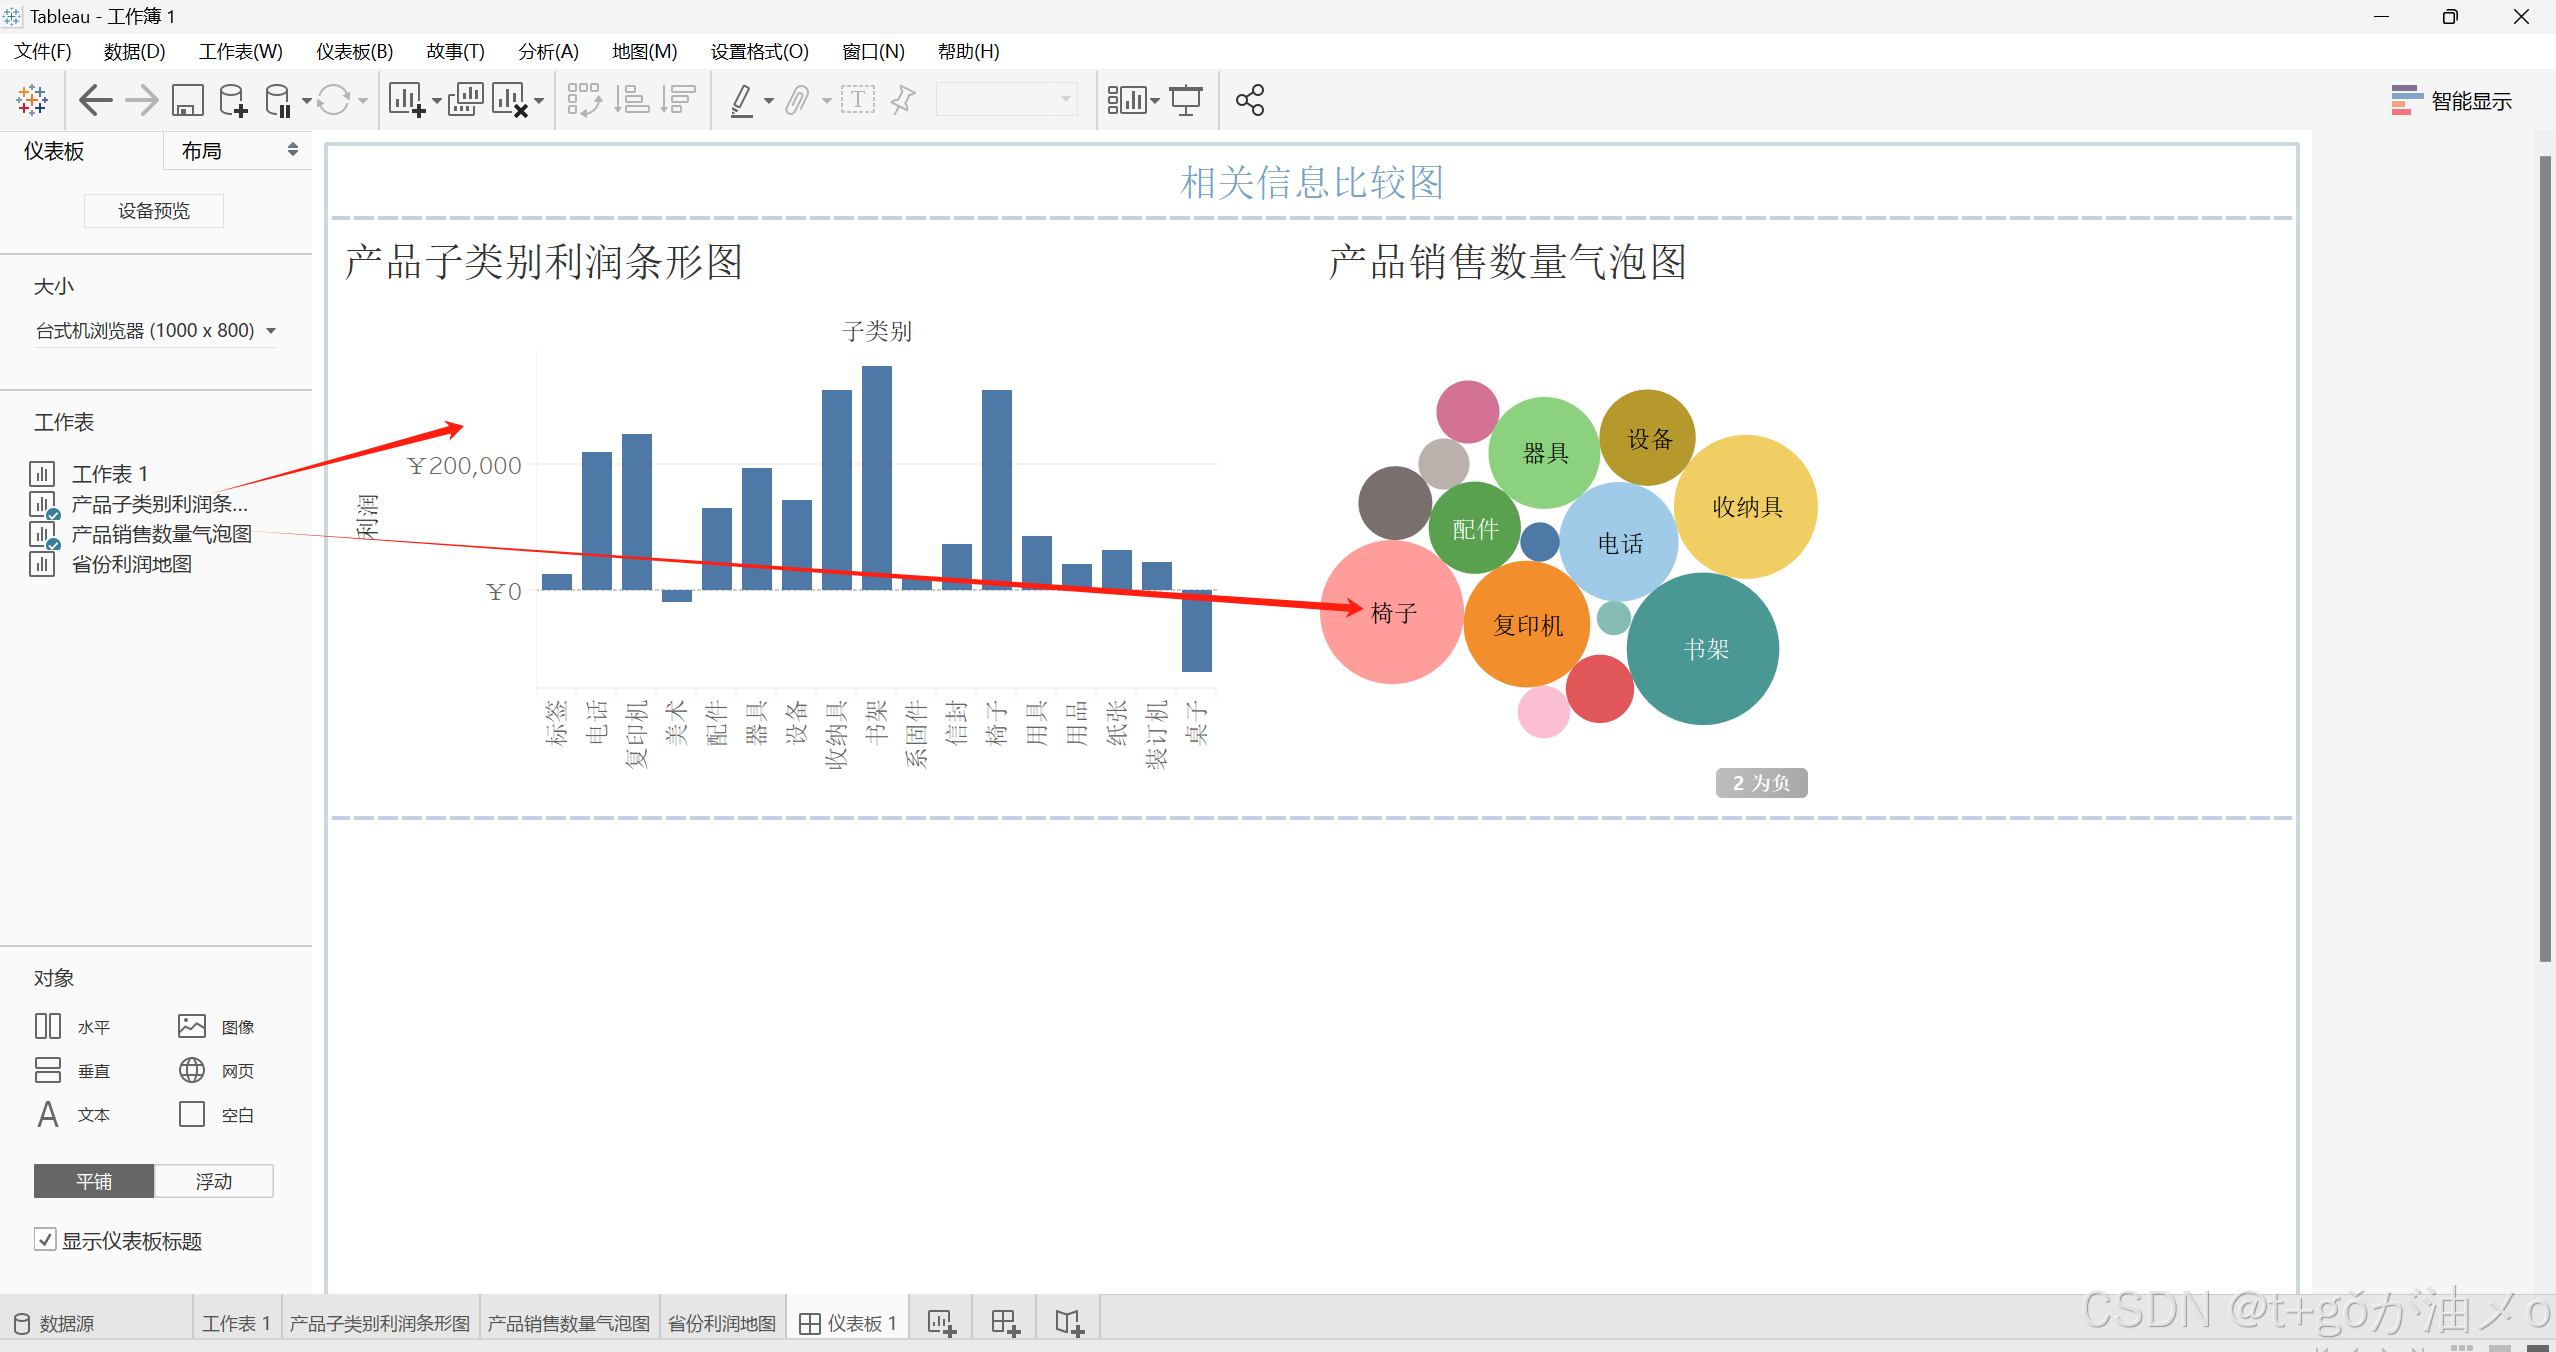Image resolution: width=2556 pixels, height=1352 pixels.
Task: Open the 分析(A) menu
Action: pyautogui.click(x=548, y=51)
